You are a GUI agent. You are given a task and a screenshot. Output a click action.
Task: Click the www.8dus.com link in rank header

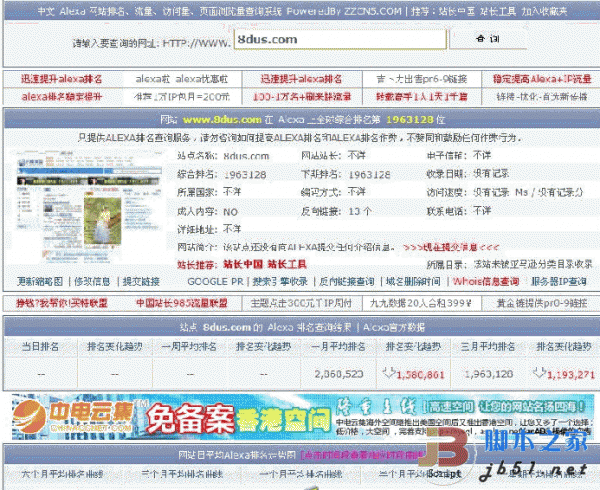click(x=222, y=120)
